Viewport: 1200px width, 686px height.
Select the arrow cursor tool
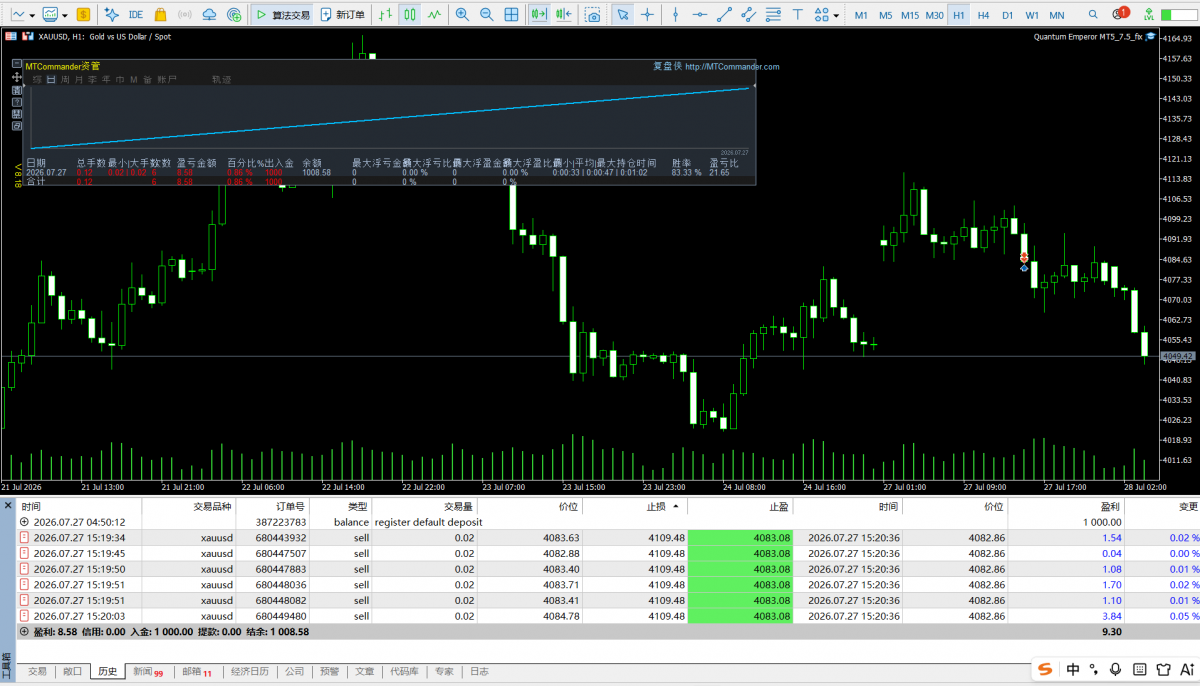622,15
